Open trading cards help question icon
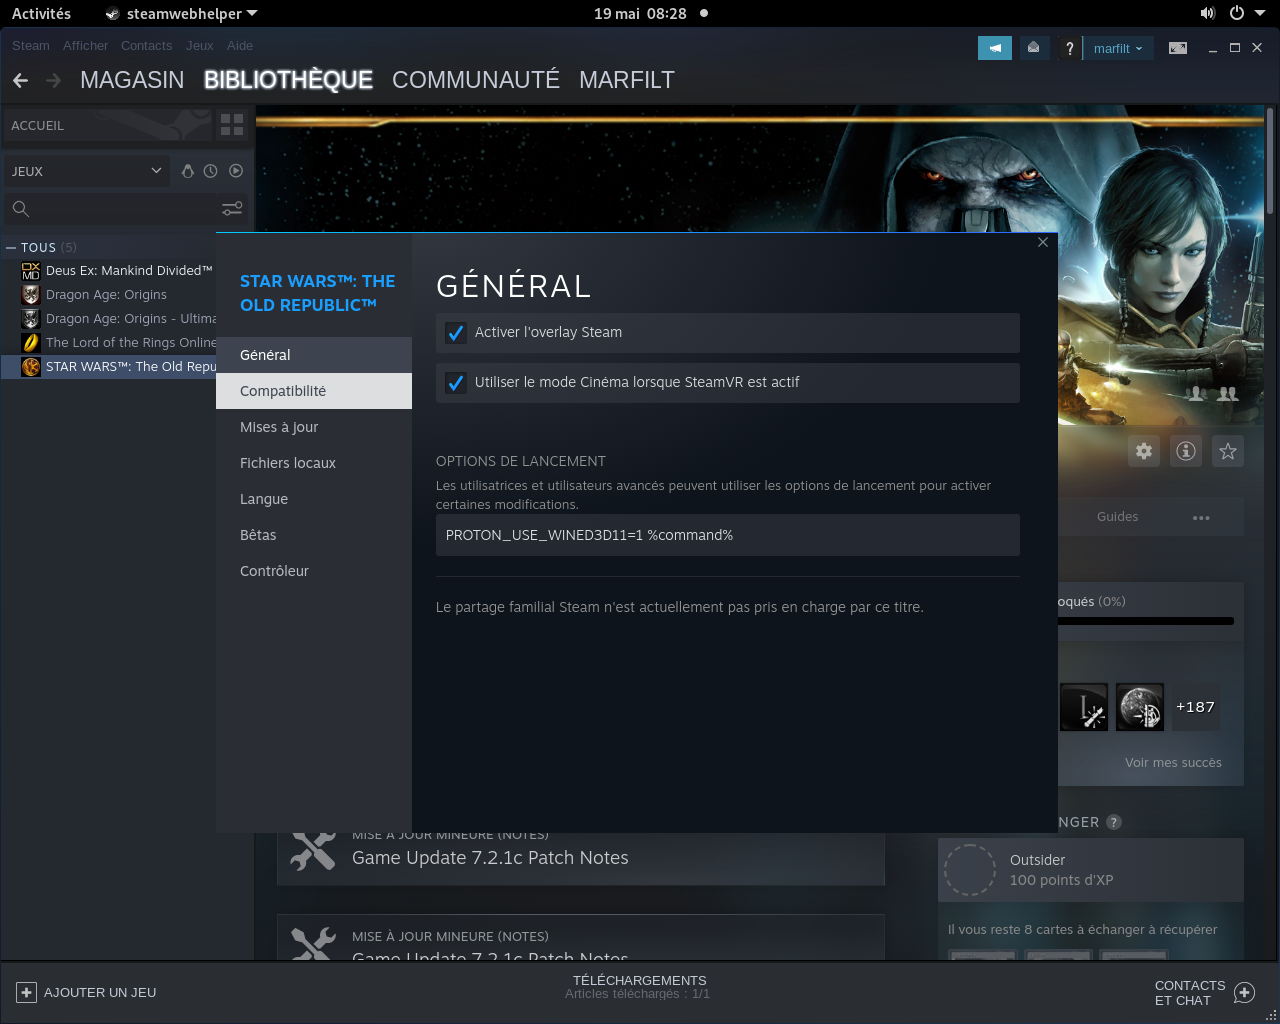Screen dimensions: 1280x1024 1114,822
